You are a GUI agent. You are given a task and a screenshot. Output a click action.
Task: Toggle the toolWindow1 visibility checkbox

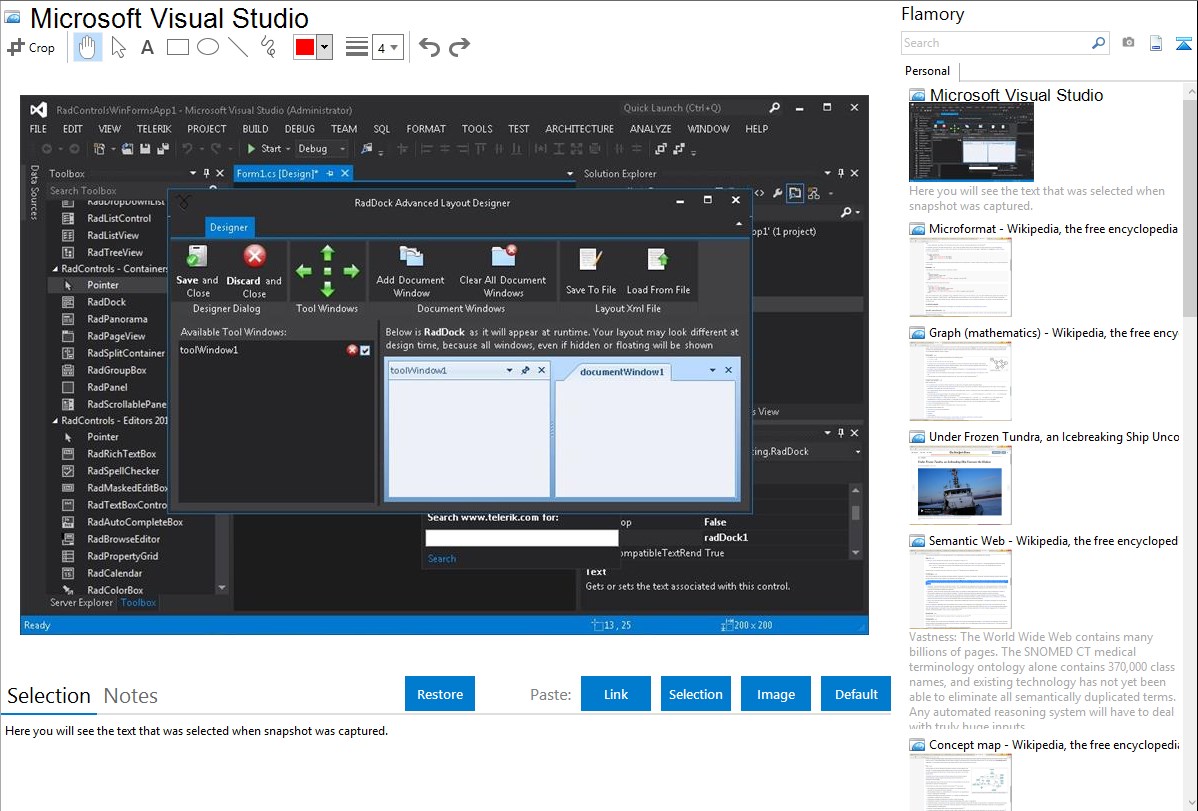coord(365,350)
